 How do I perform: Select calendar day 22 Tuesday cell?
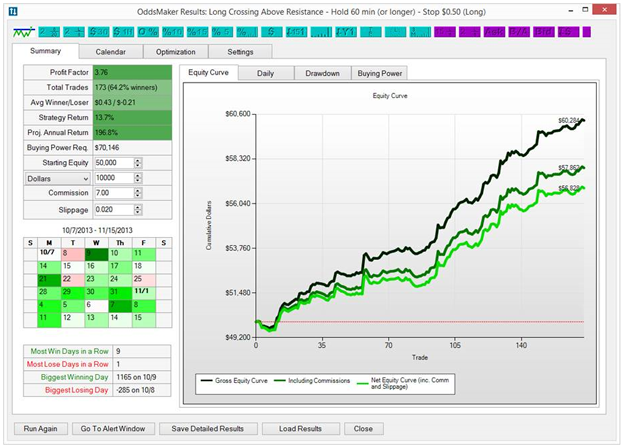(73, 281)
